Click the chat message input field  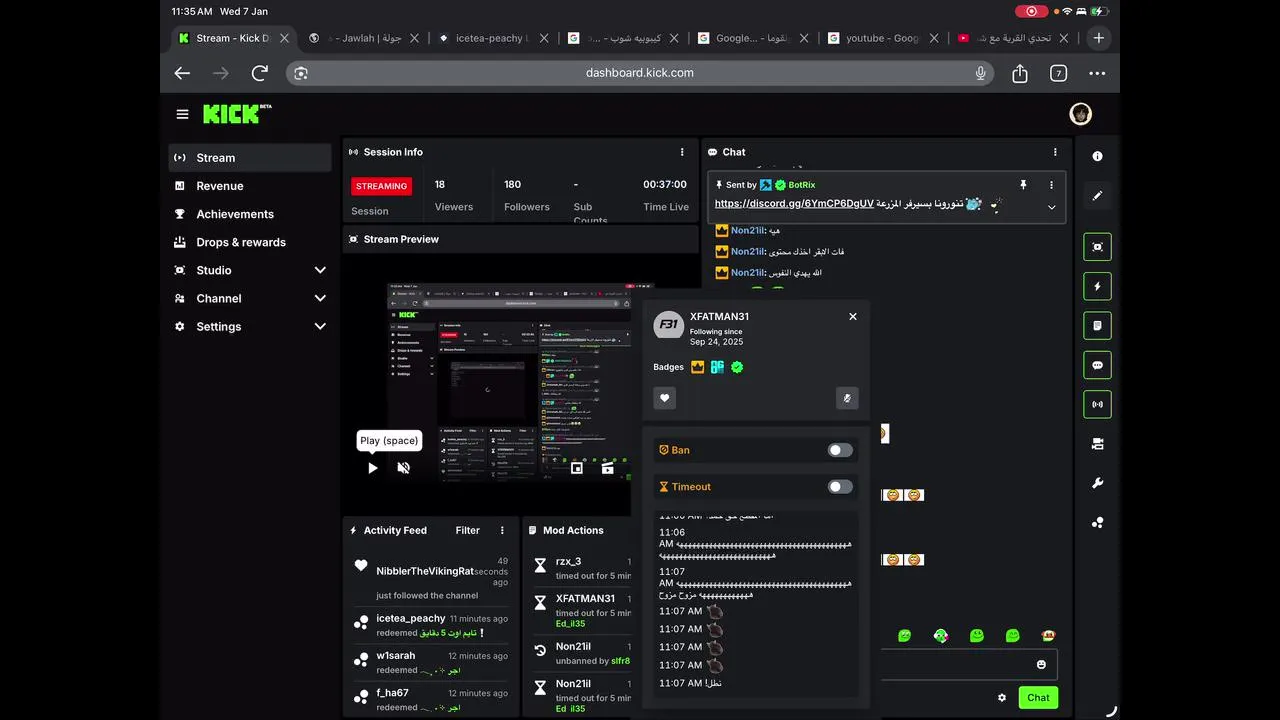[968, 664]
